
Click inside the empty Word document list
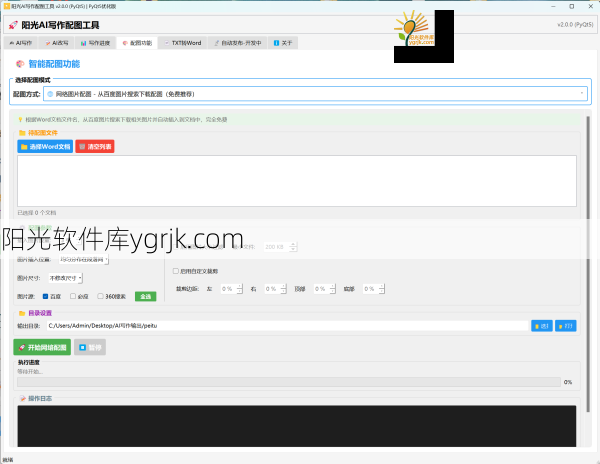pos(297,181)
